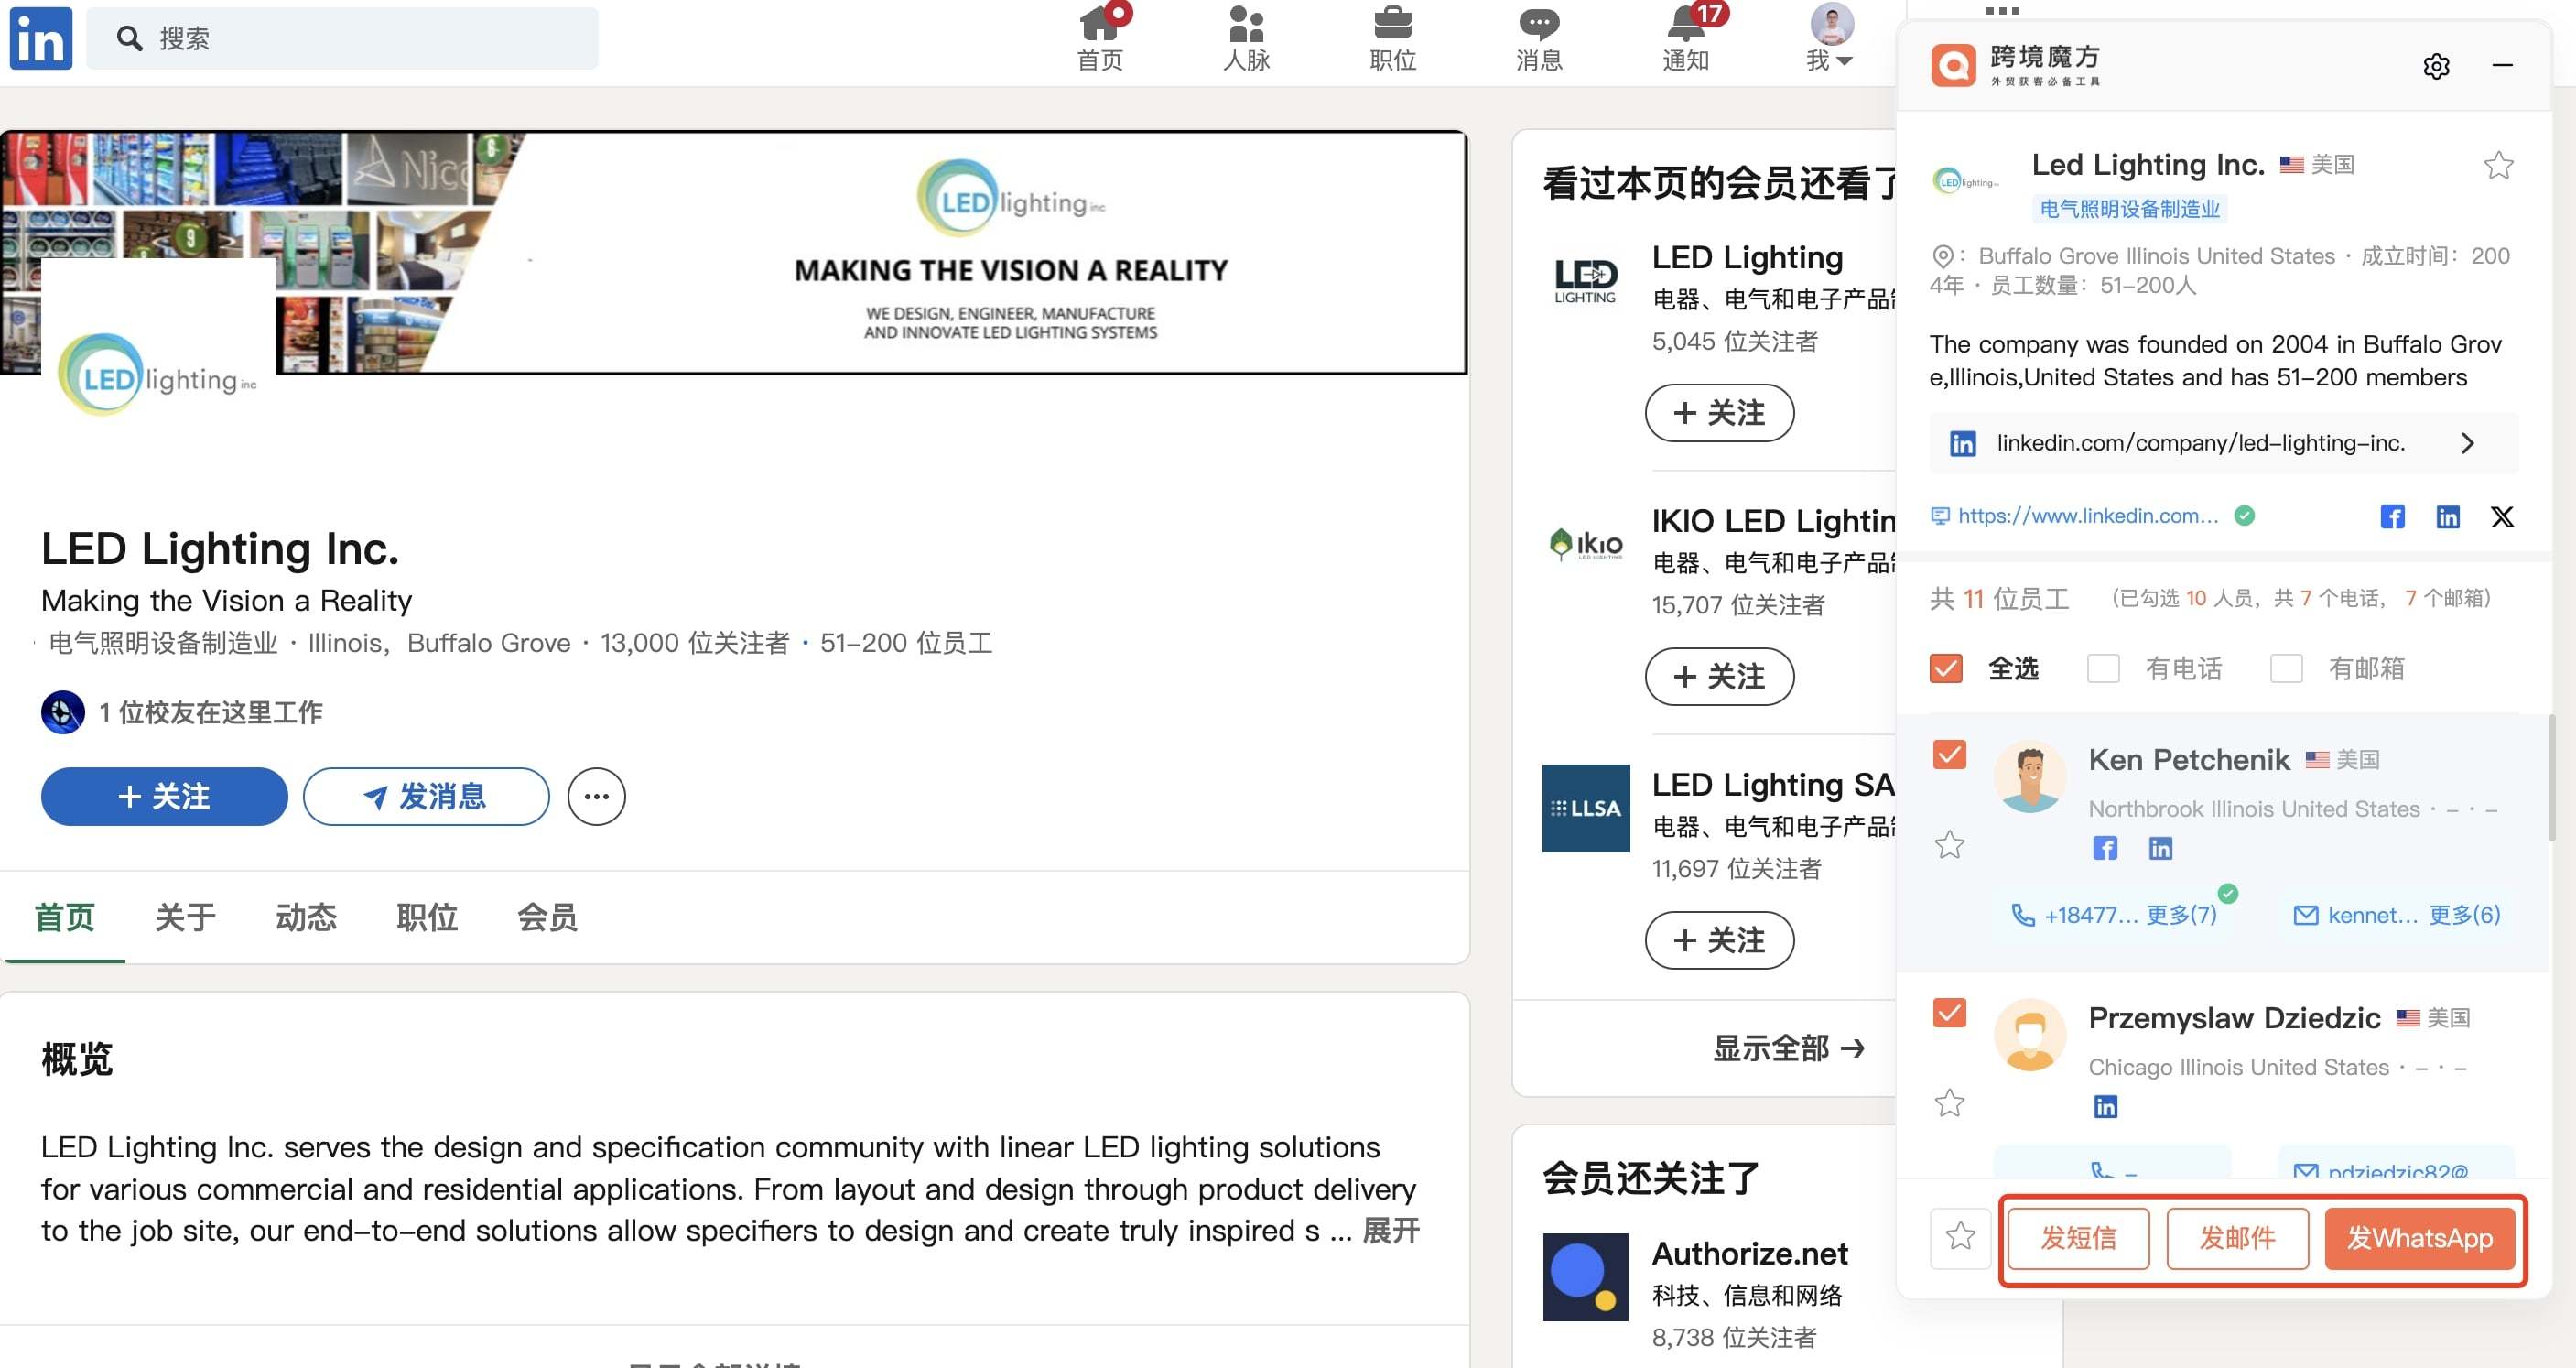Star the Przemyslaw Dziedzic contact
2576x1368 pixels.
(x=1949, y=1103)
